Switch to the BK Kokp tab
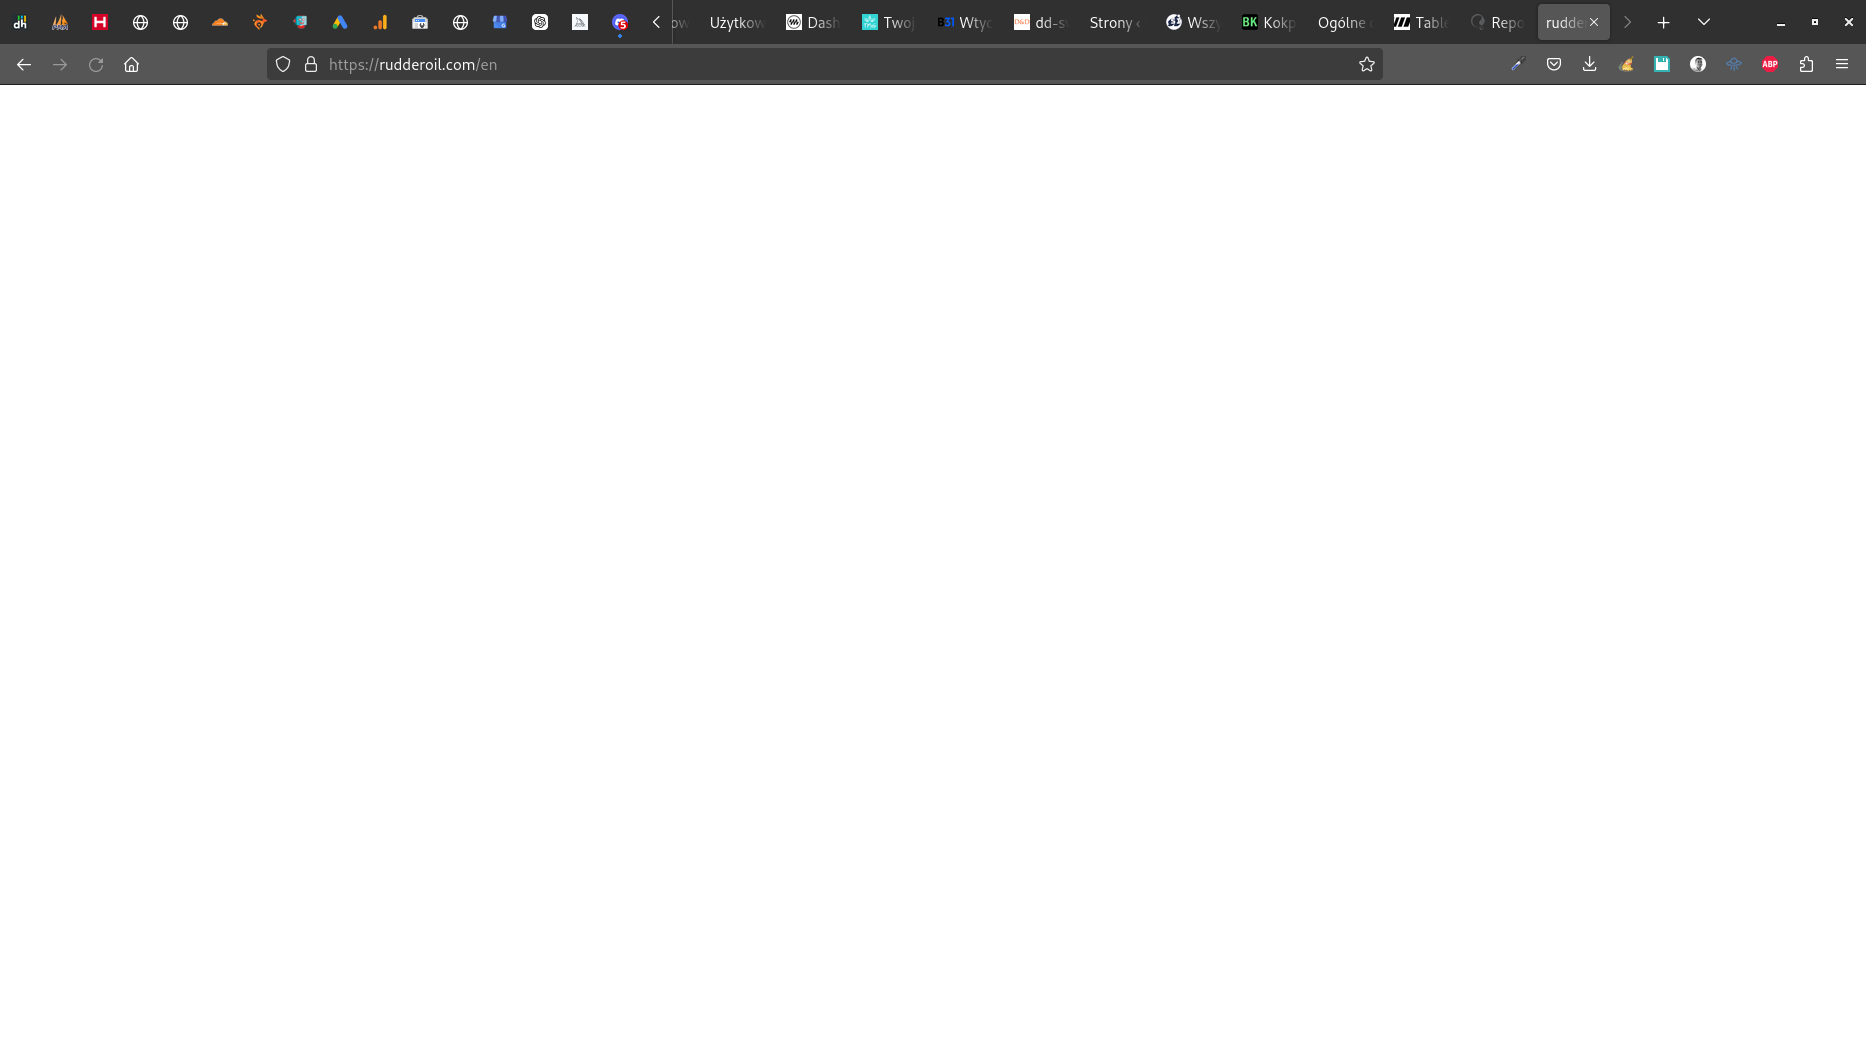The width and height of the screenshot is (1866, 1048). pos(1268,22)
